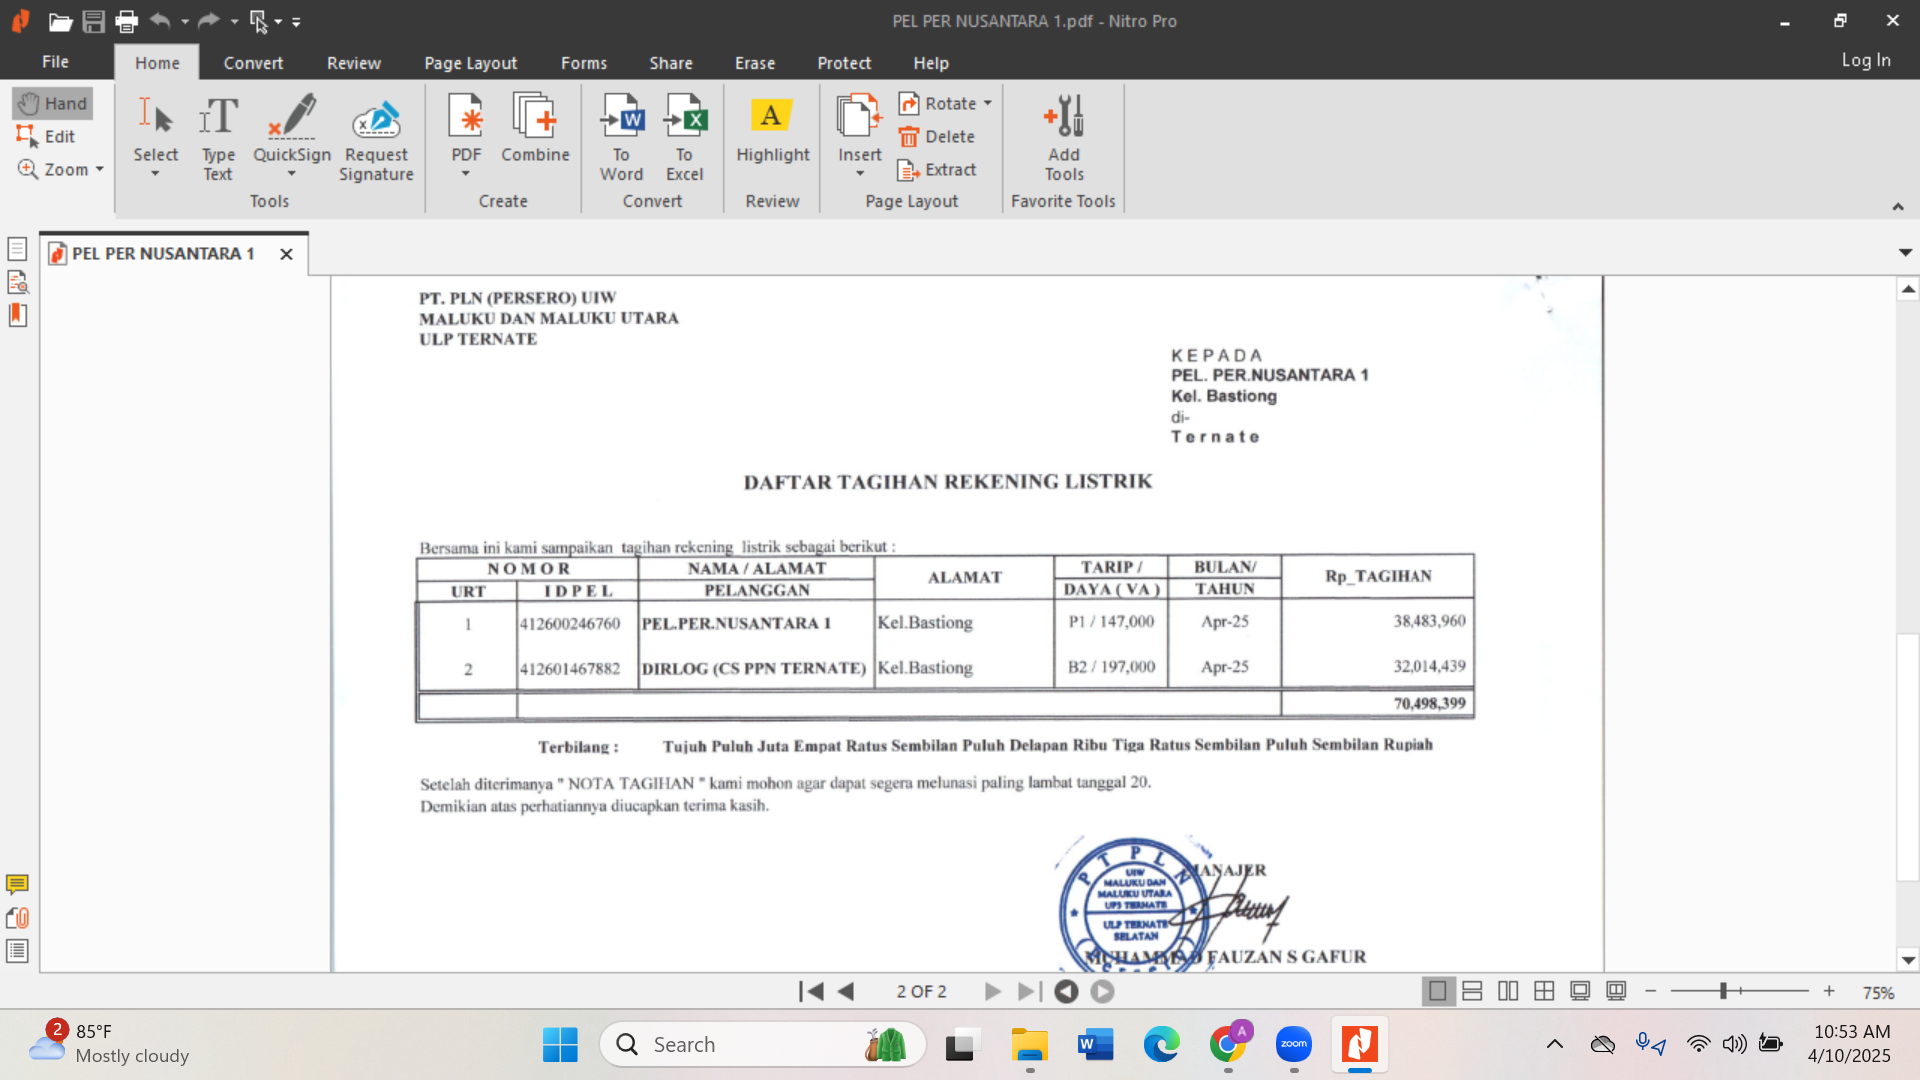This screenshot has height=1080, width=1920.
Task: Convert the document To Excel
Action: (x=685, y=138)
